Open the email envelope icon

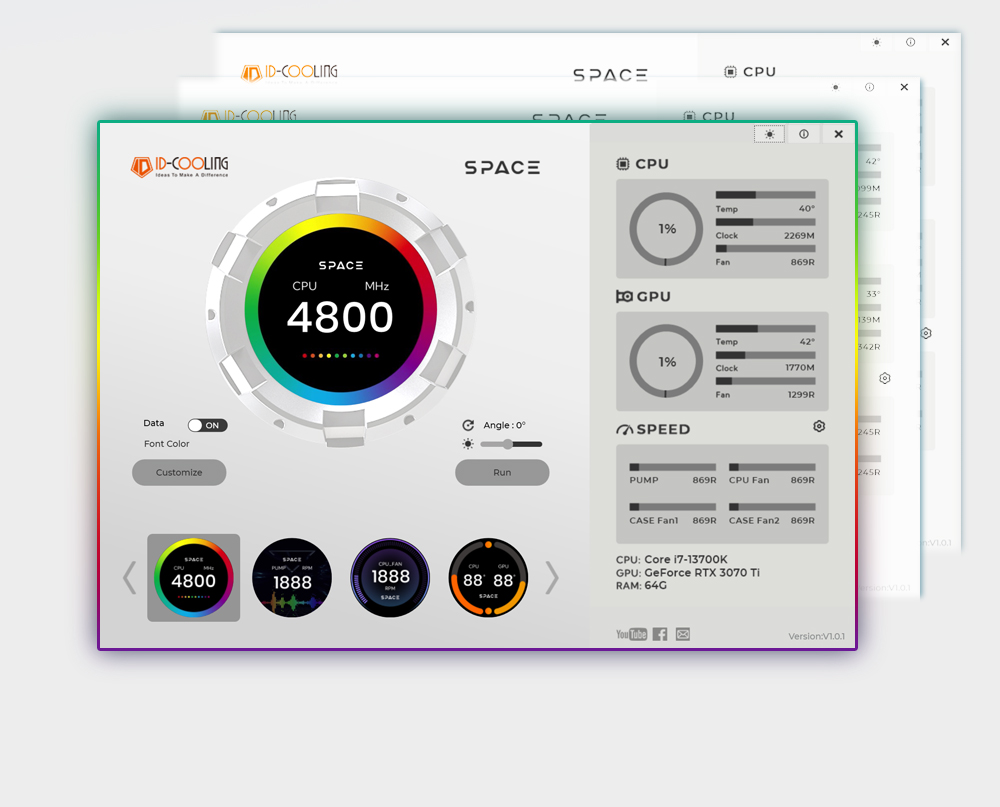(x=683, y=634)
